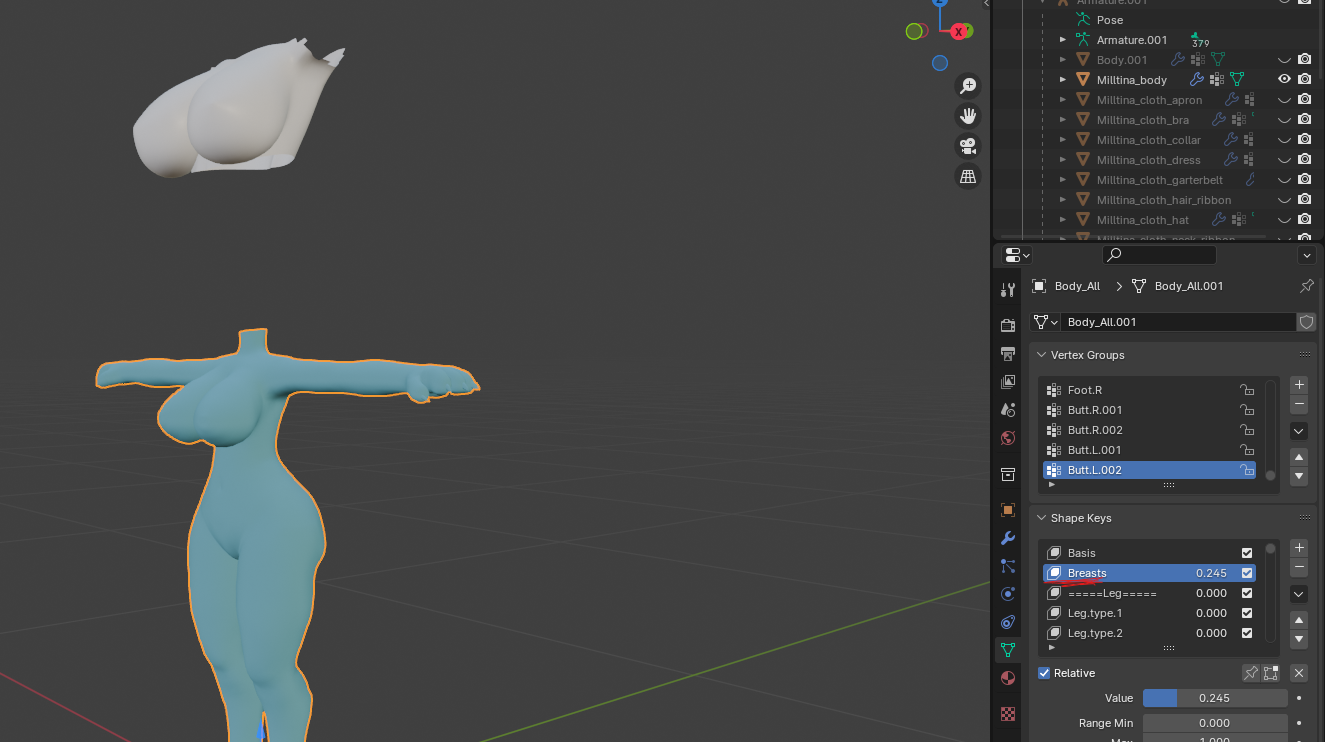Image resolution: width=1325 pixels, height=742 pixels.
Task: Expand the Armature.001 data row
Action: point(1063,40)
